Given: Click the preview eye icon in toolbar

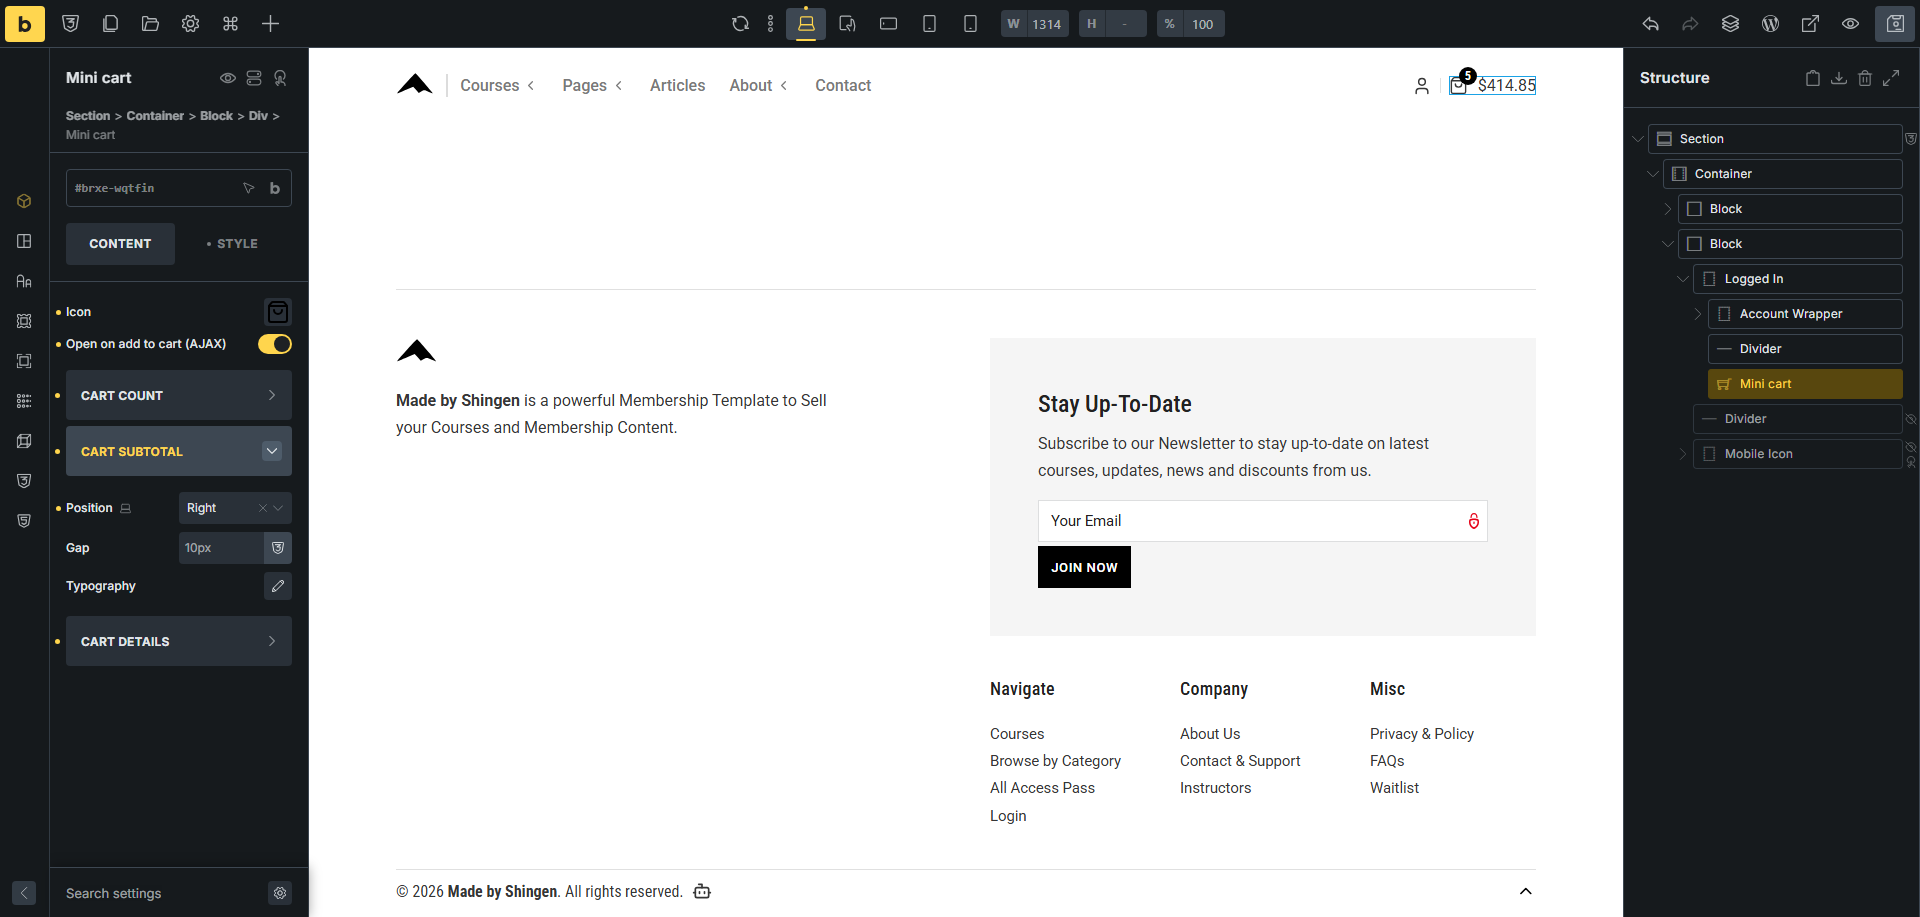Looking at the screenshot, I should pyautogui.click(x=1850, y=24).
